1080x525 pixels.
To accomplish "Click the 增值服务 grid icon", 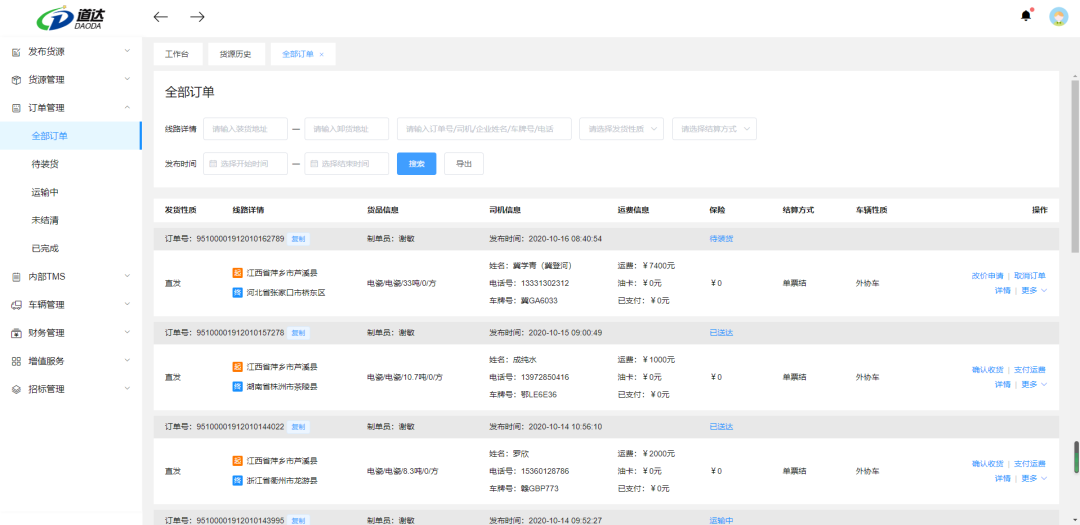I will (x=17, y=361).
